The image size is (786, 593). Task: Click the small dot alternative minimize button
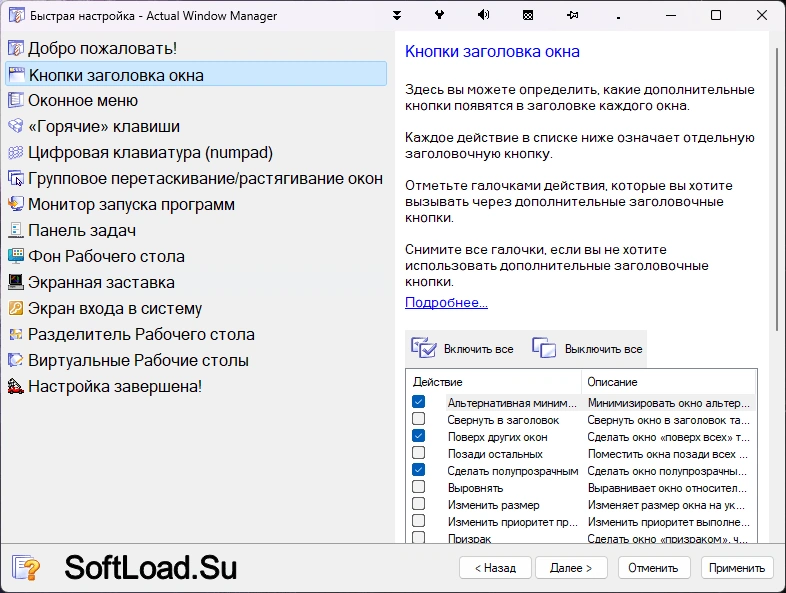pyautogui.click(x=618, y=18)
